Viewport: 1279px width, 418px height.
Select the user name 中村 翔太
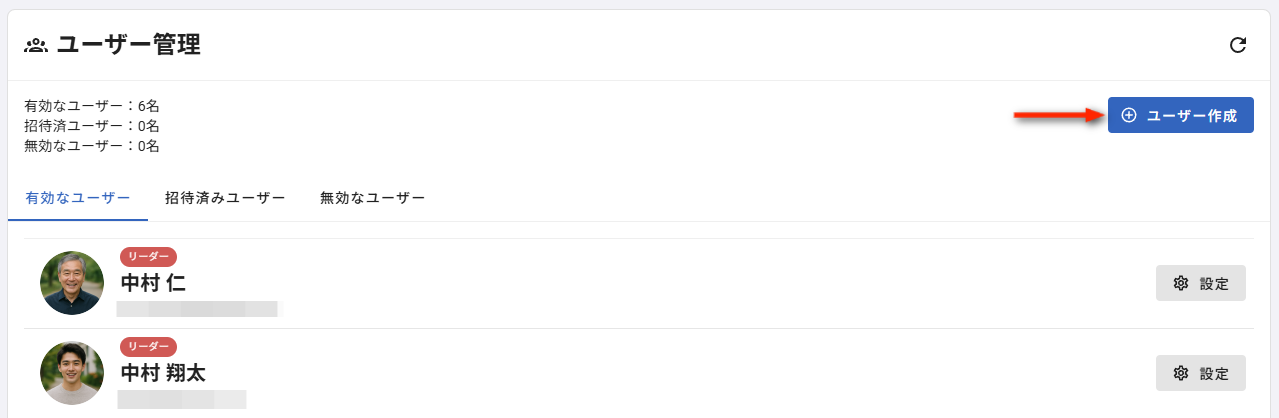163,373
